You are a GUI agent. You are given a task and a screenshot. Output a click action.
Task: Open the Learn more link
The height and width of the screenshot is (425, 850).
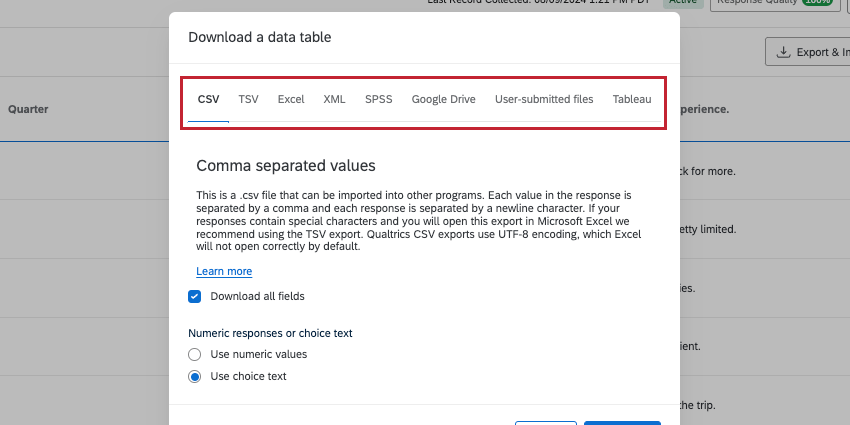[x=224, y=271]
